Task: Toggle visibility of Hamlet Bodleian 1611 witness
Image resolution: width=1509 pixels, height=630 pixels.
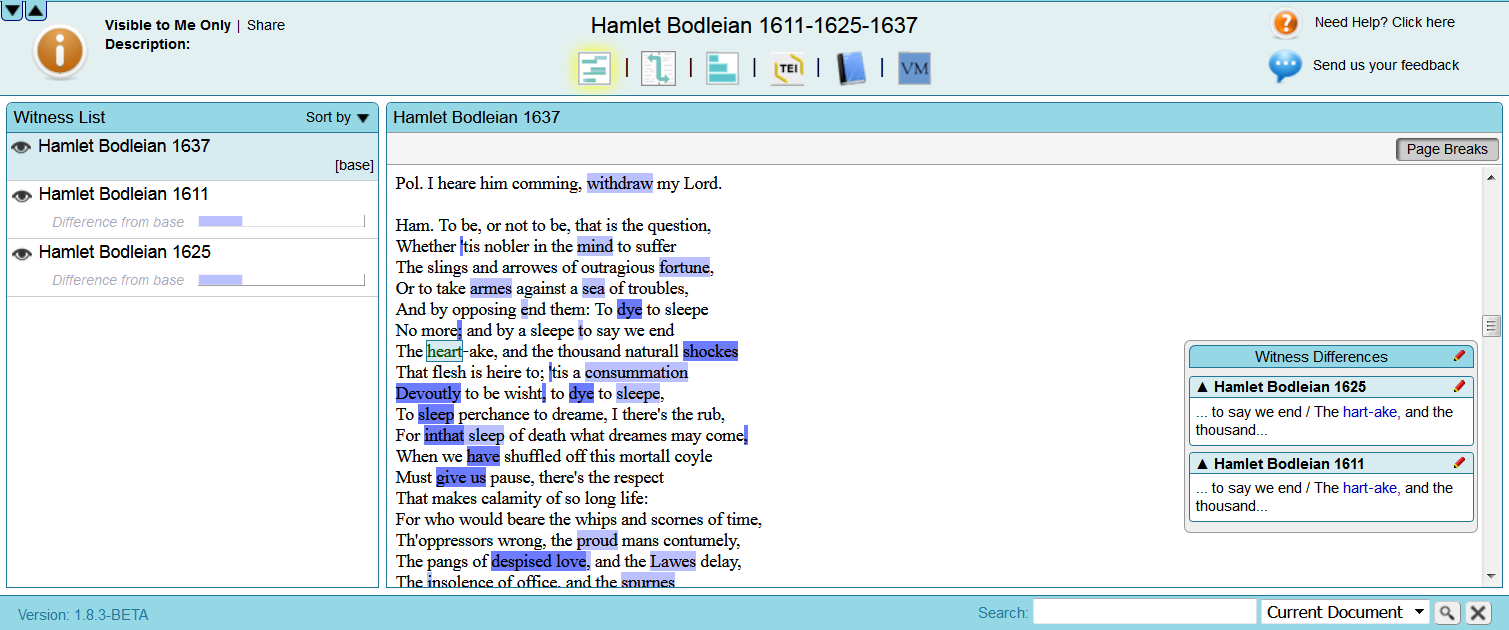Action: click(21, 196)
